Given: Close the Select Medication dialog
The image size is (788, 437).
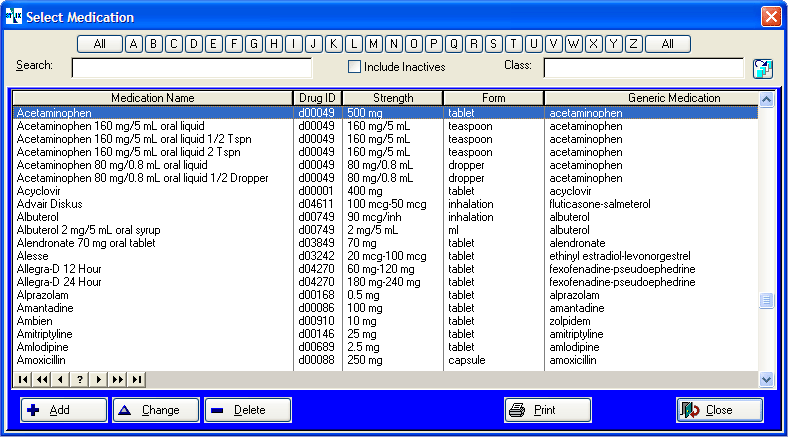Looking at the screenshot, I should coord(720,410).
